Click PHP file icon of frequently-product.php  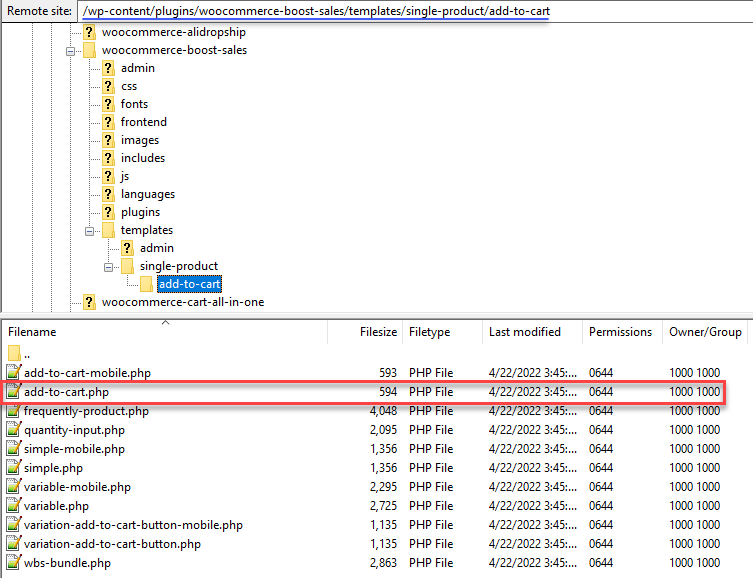tap(14, 410)
